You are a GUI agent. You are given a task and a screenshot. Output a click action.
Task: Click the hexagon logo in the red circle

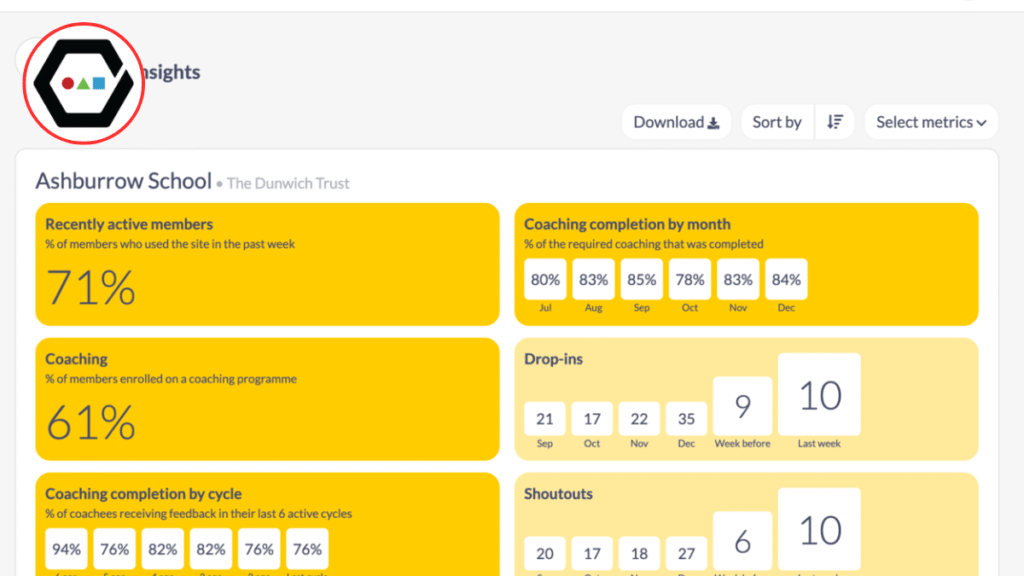point(83,83)
